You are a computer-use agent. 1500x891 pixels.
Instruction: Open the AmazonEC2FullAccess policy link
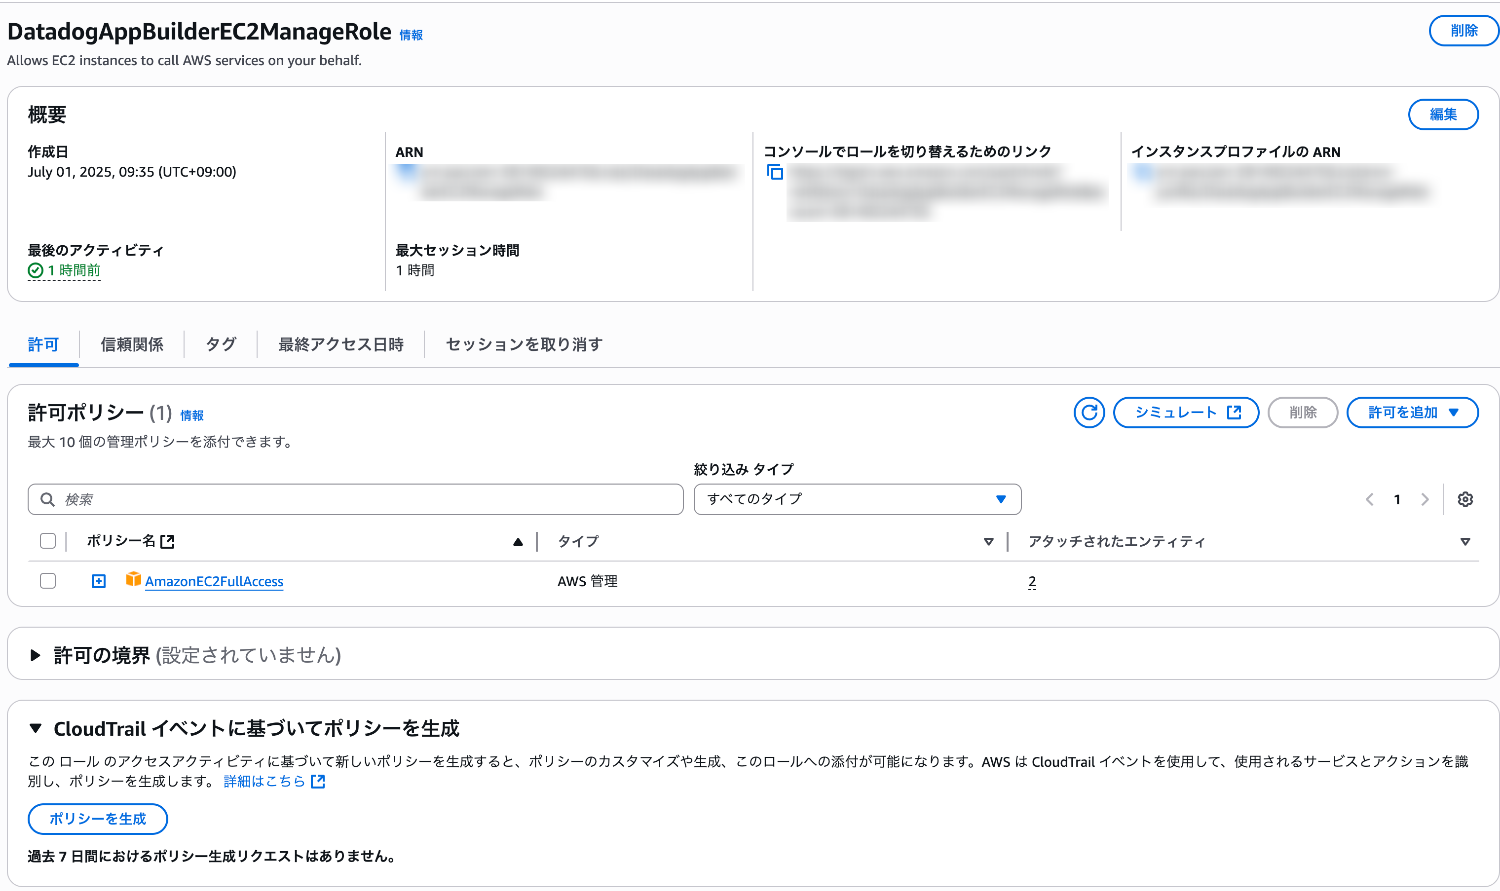pos(214,581)
